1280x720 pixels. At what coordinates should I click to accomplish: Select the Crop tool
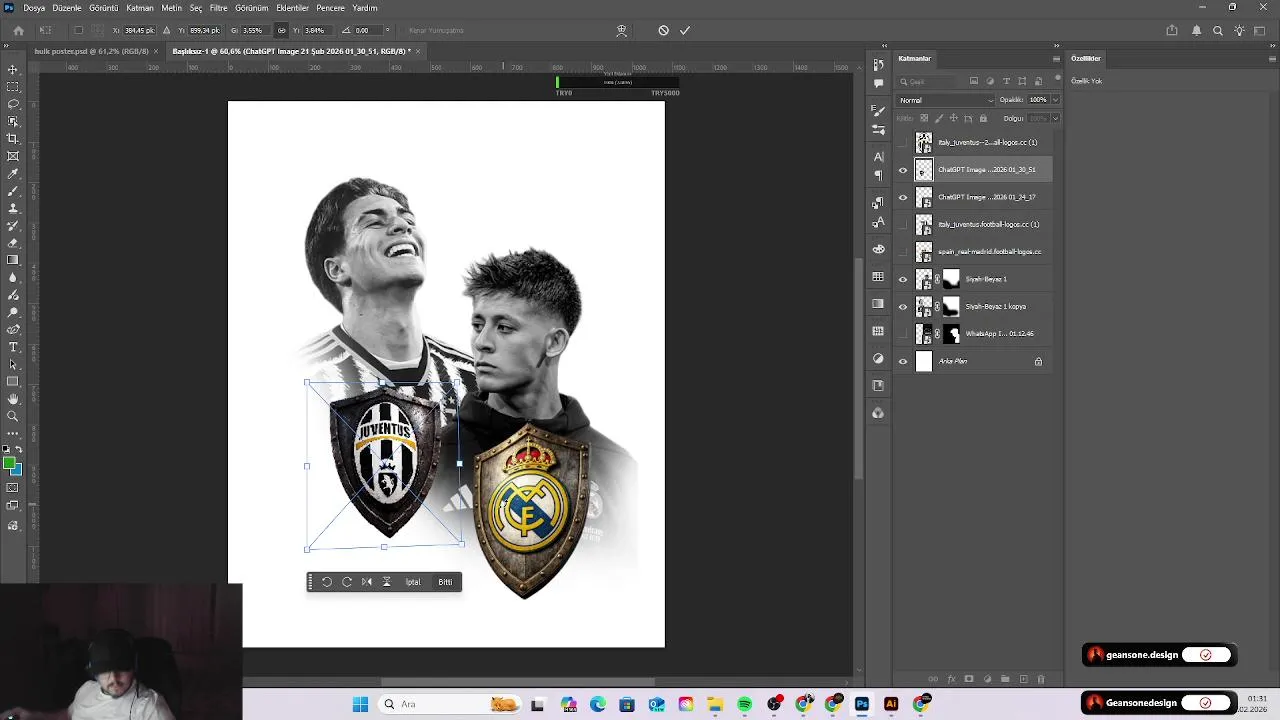pos(13,139)
